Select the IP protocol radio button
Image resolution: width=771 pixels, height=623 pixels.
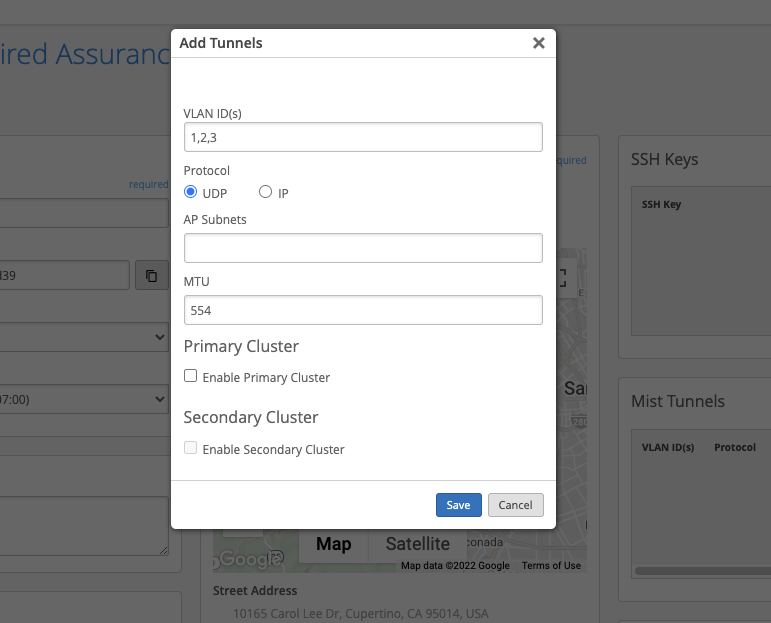(x=266, y=192)
